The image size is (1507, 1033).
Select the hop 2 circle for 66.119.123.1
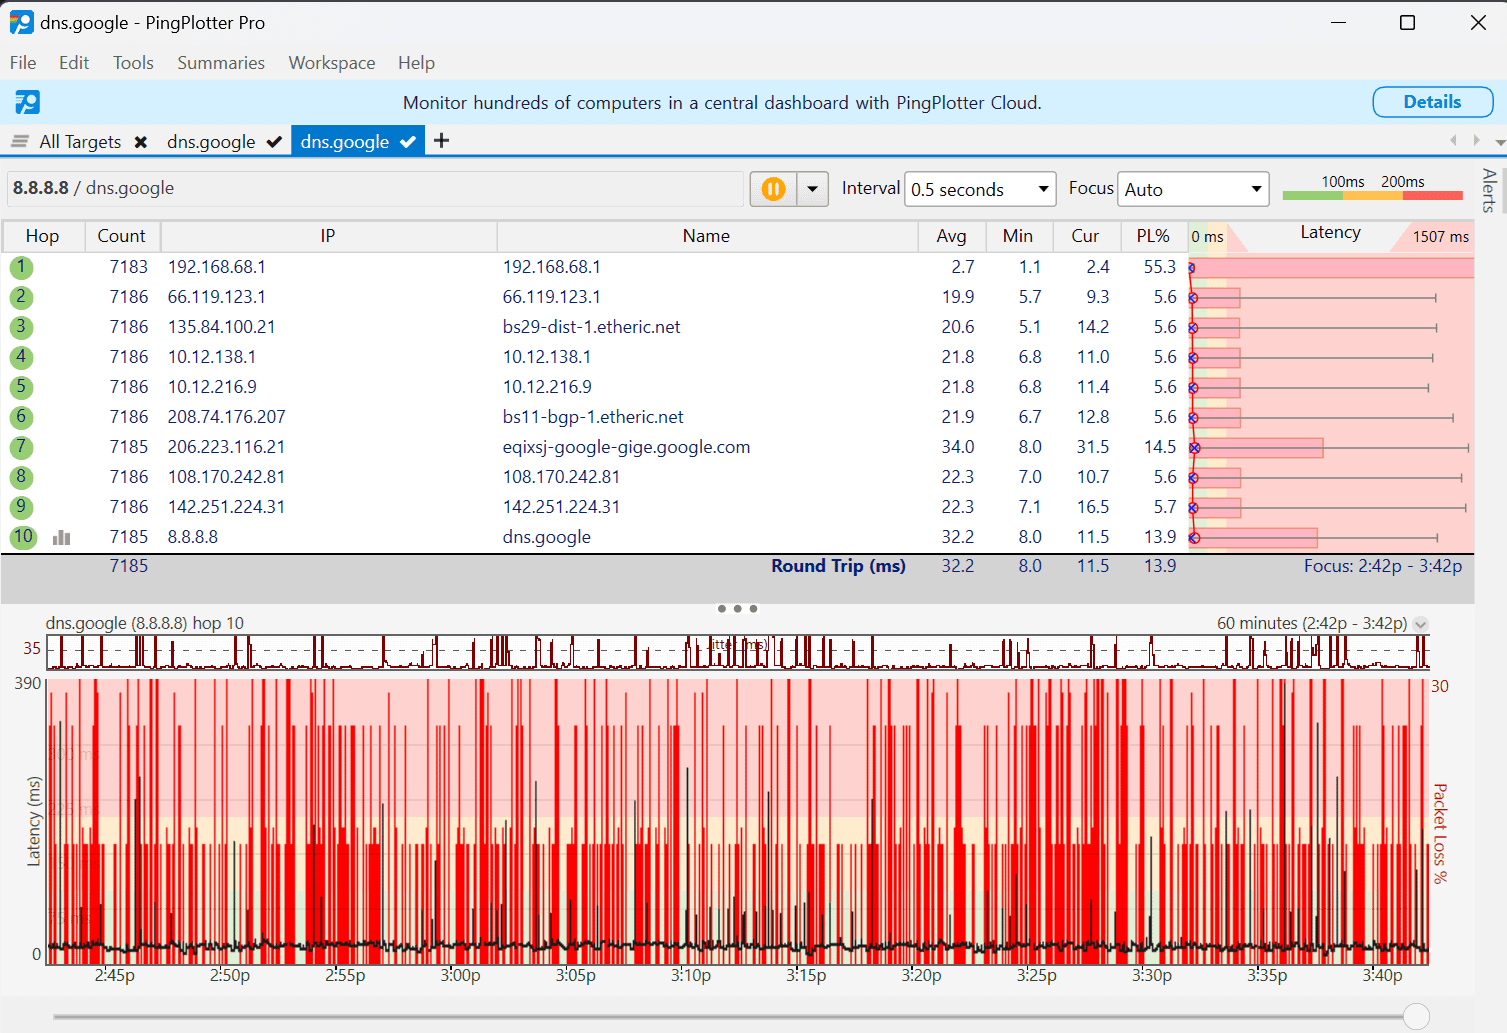21,297
